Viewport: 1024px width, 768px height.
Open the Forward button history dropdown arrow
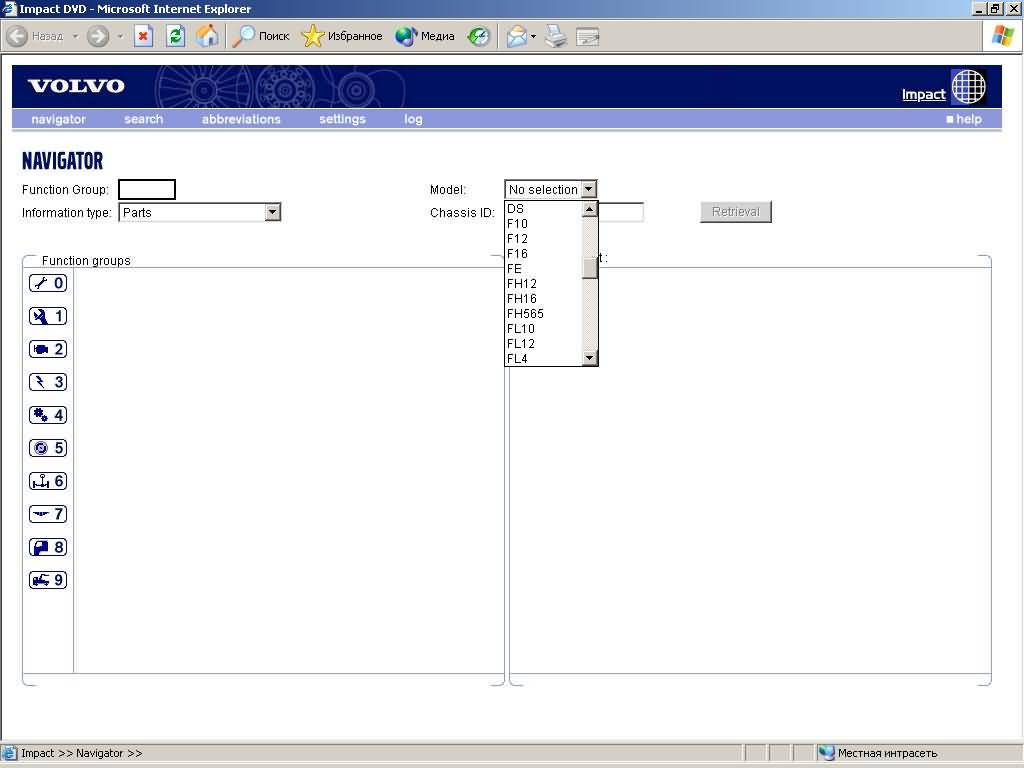tap(120, 36)
